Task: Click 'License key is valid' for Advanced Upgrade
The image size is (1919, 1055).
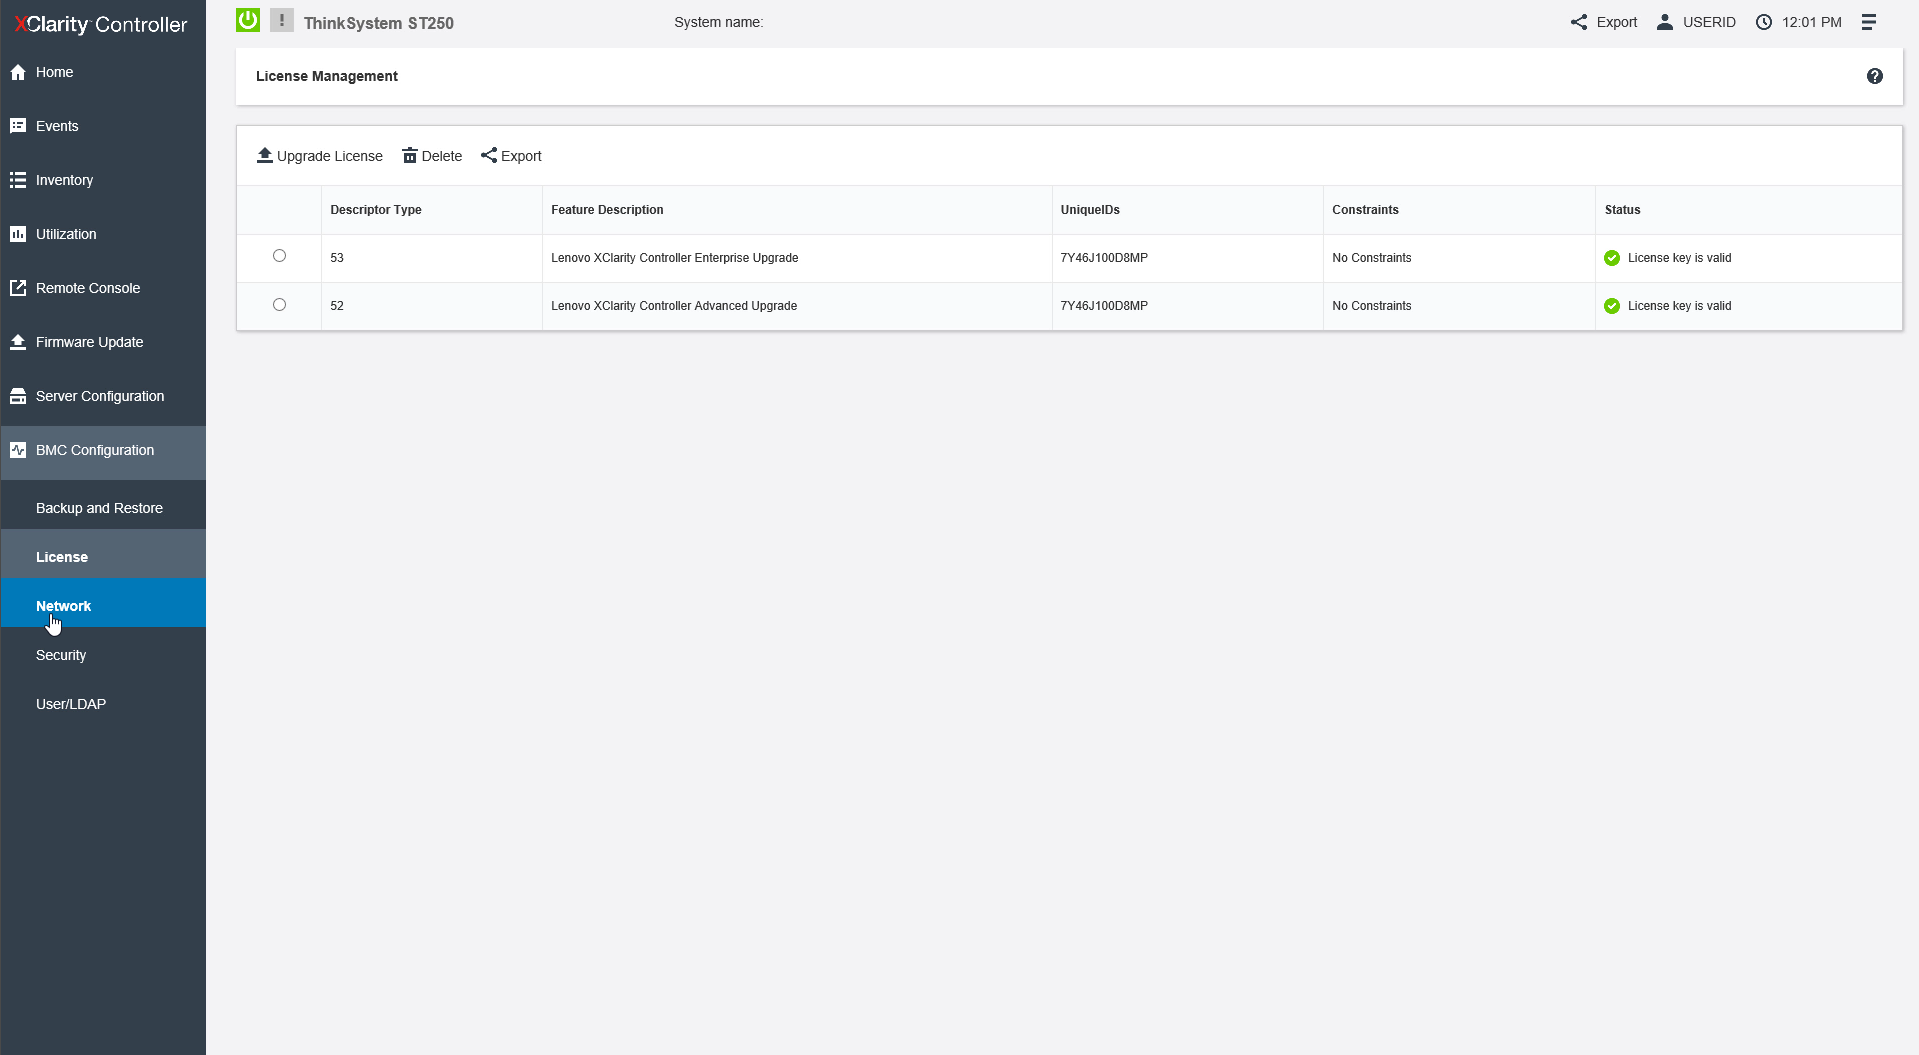Action: tap(1680, 306)
